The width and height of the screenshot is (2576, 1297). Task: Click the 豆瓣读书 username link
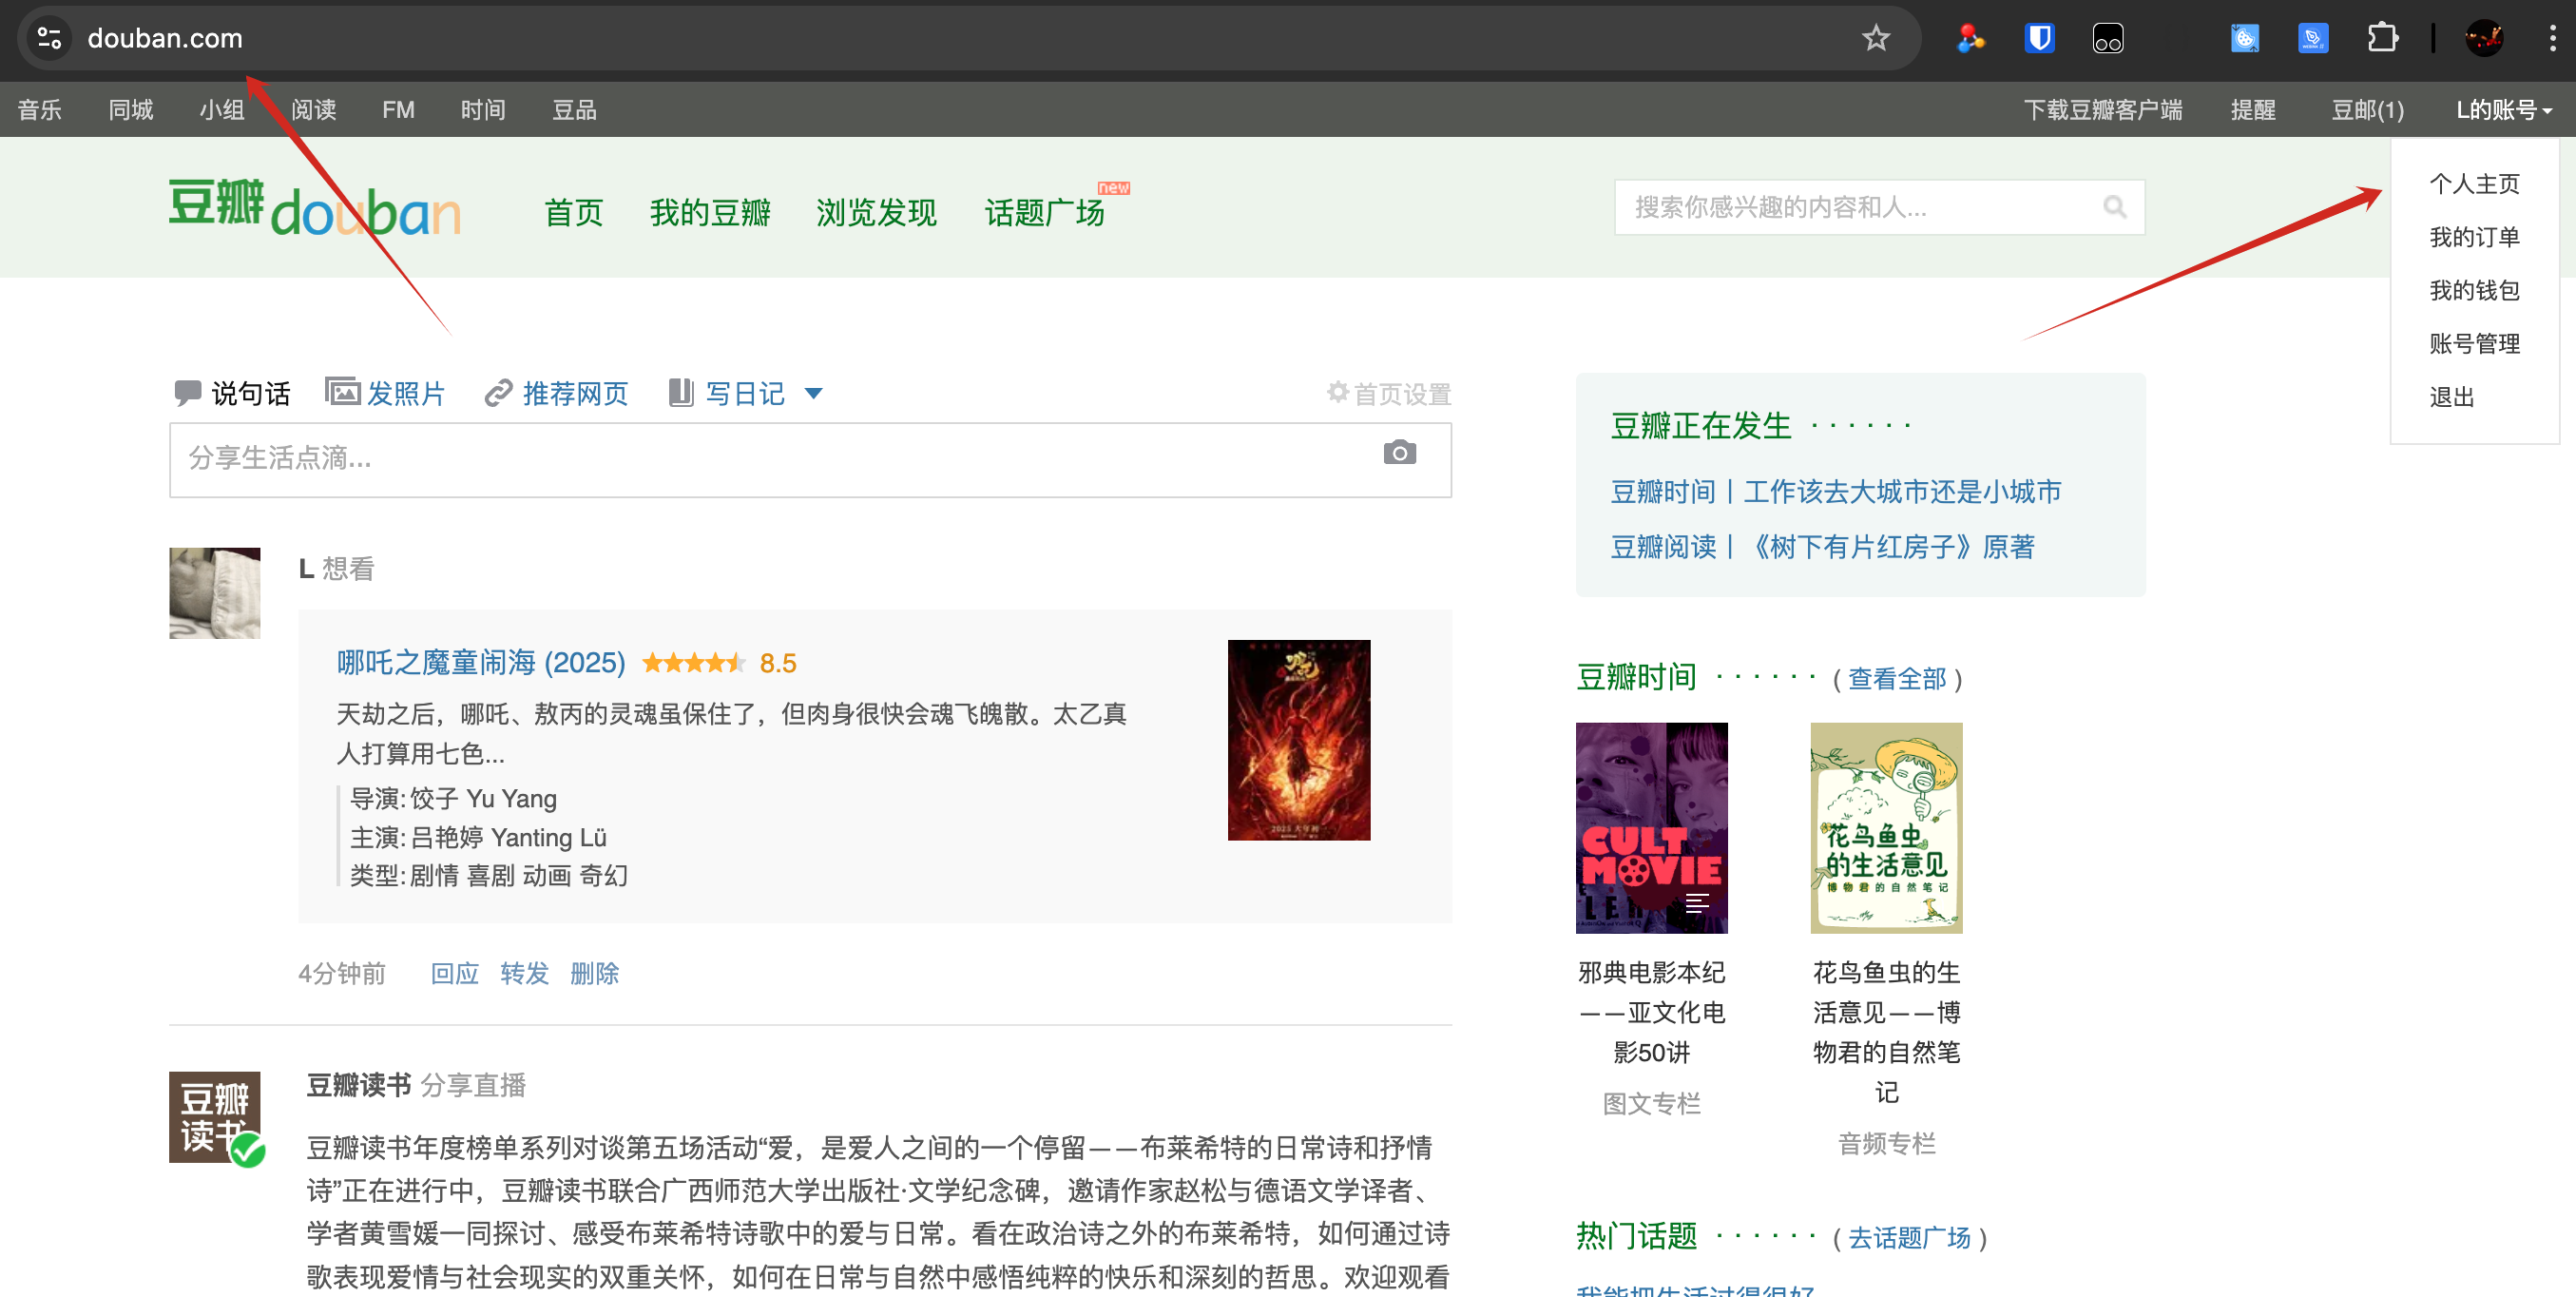359,1085
